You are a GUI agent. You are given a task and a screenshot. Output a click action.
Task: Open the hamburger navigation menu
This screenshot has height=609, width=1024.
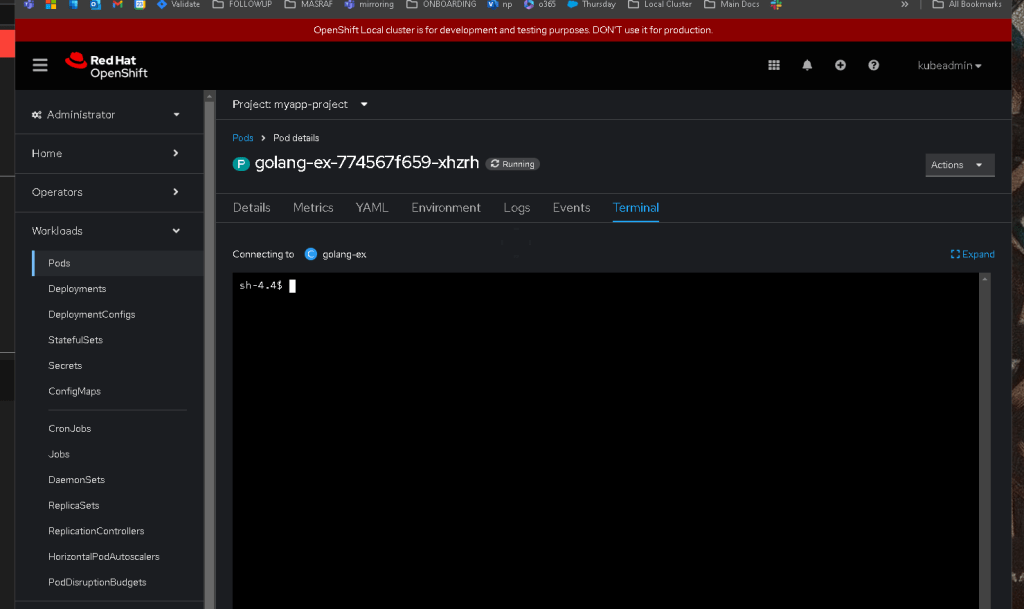click(x=40, y=65)
